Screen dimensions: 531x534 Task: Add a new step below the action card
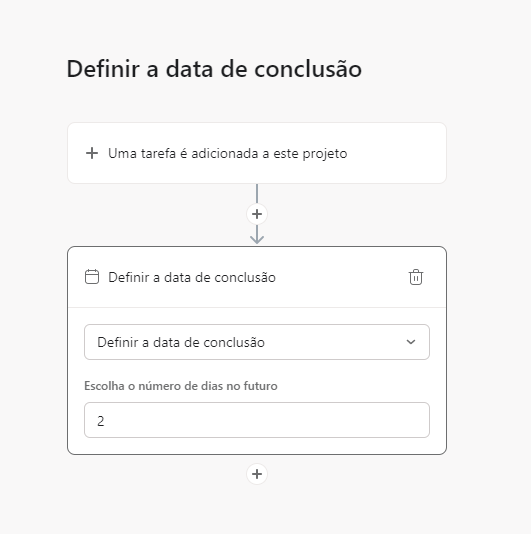[x=257, y=474]
